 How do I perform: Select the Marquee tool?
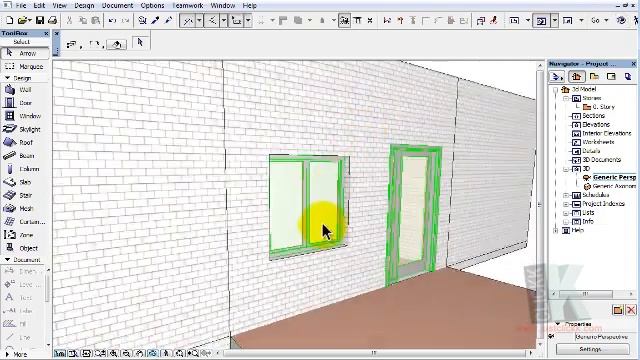click(24, 66)
